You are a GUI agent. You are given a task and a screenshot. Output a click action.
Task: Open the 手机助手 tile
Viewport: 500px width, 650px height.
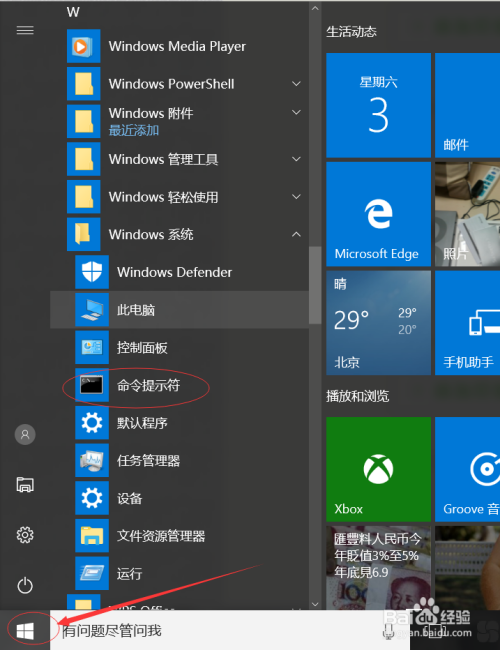467,323
